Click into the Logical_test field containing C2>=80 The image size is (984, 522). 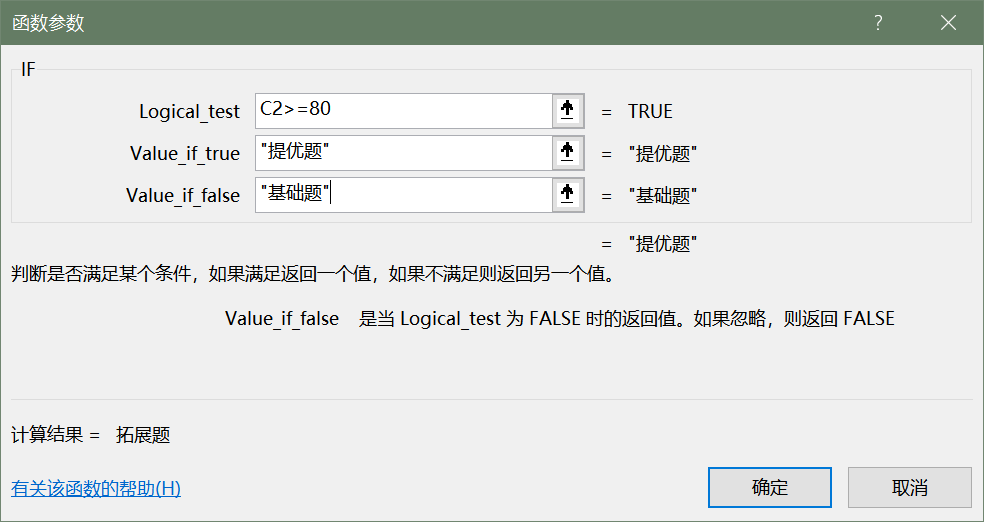[403, 111]
